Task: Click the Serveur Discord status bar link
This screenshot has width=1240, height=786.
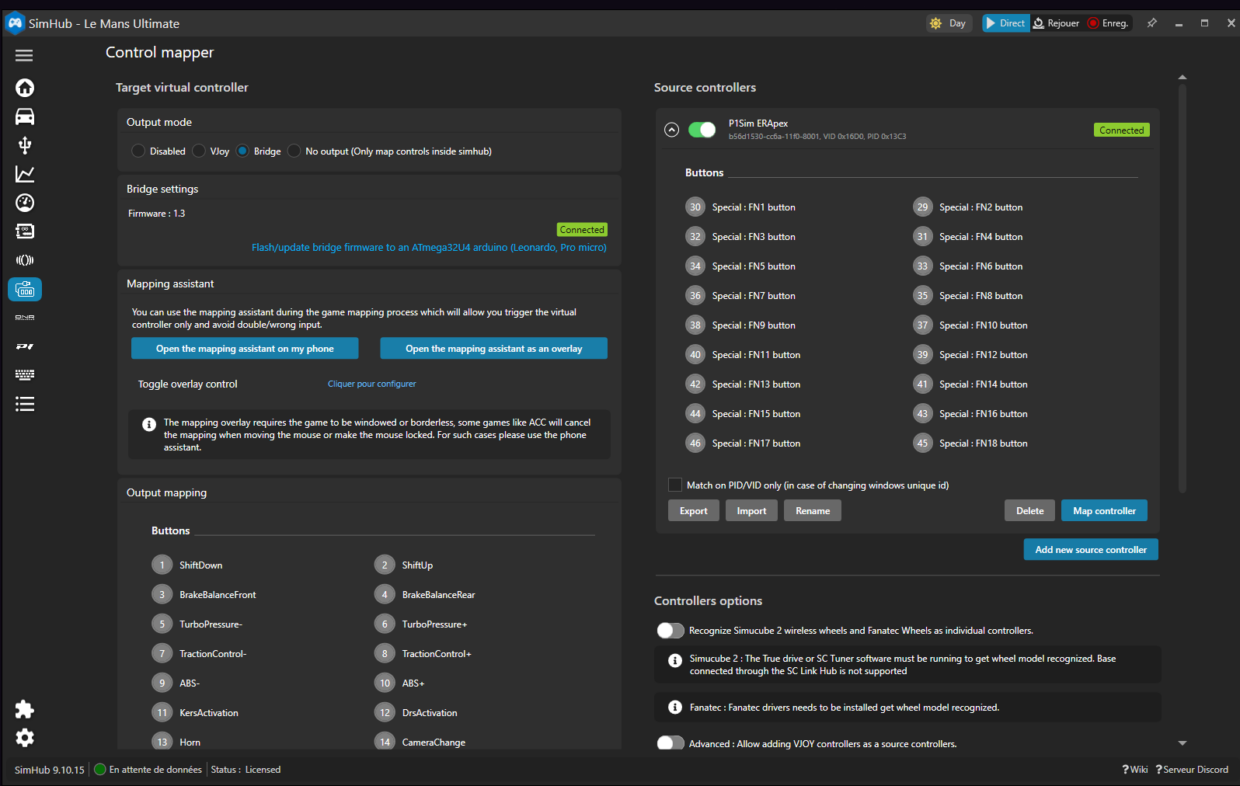Action: (x=1191, y=769)
